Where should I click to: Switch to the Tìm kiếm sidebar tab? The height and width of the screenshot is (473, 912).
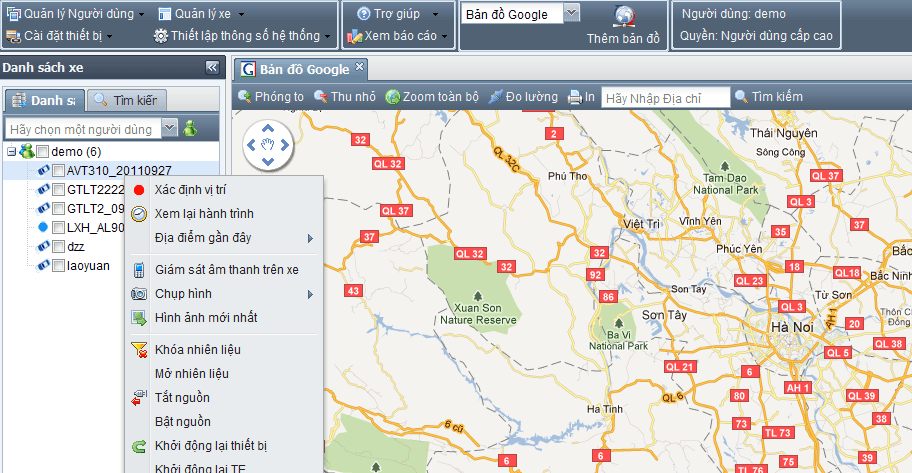point(127,101)
